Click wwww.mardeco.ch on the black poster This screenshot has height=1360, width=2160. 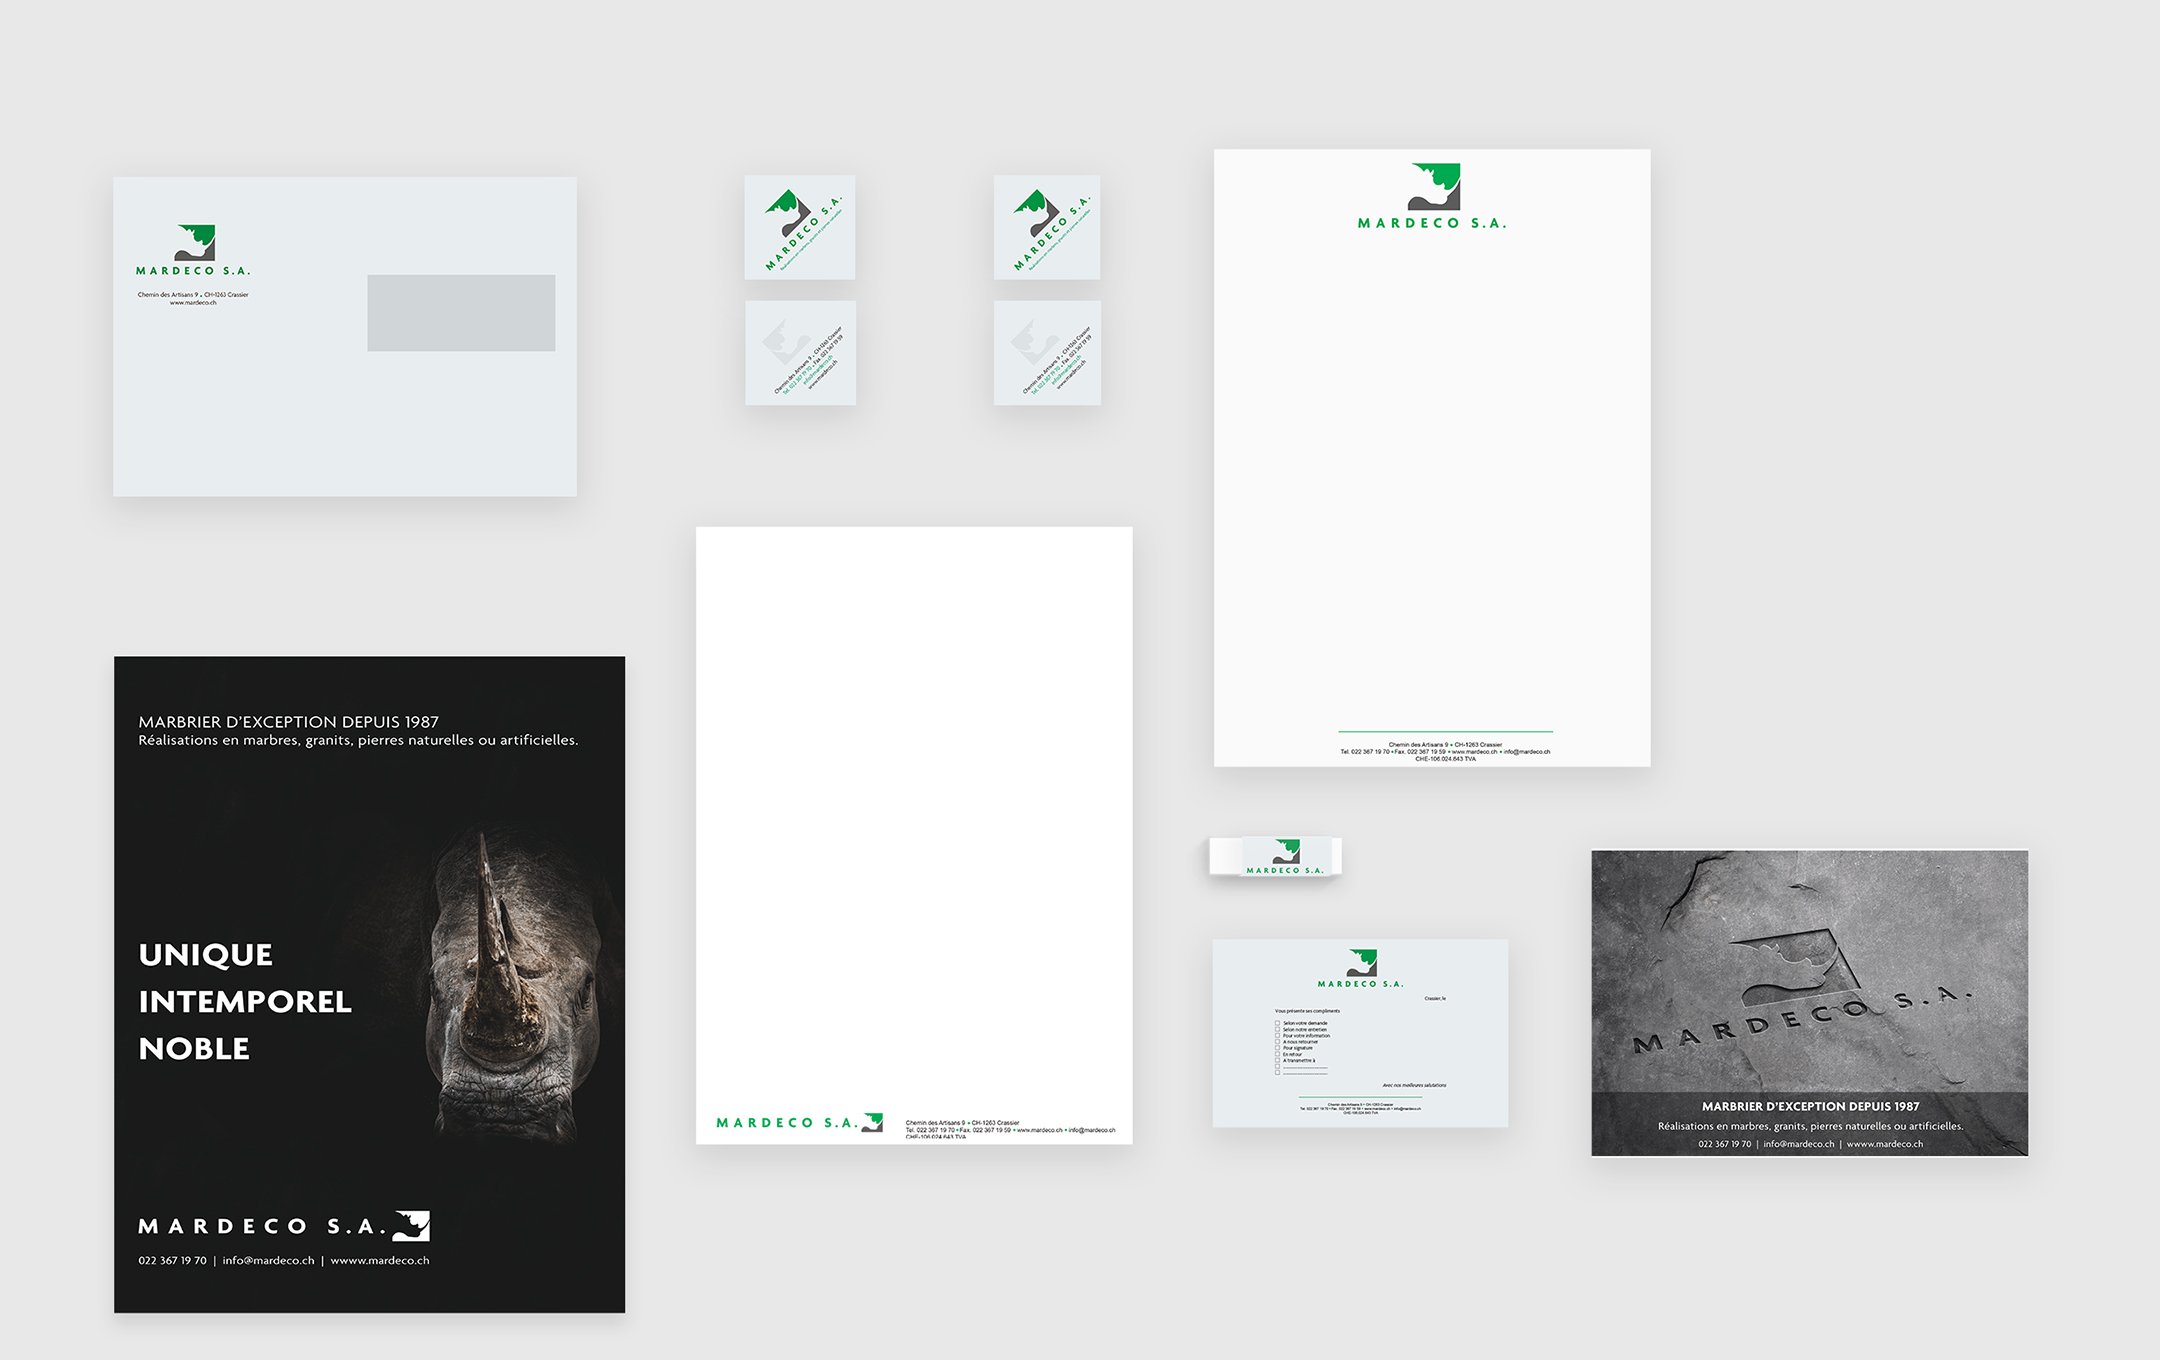coord(380,1261)
